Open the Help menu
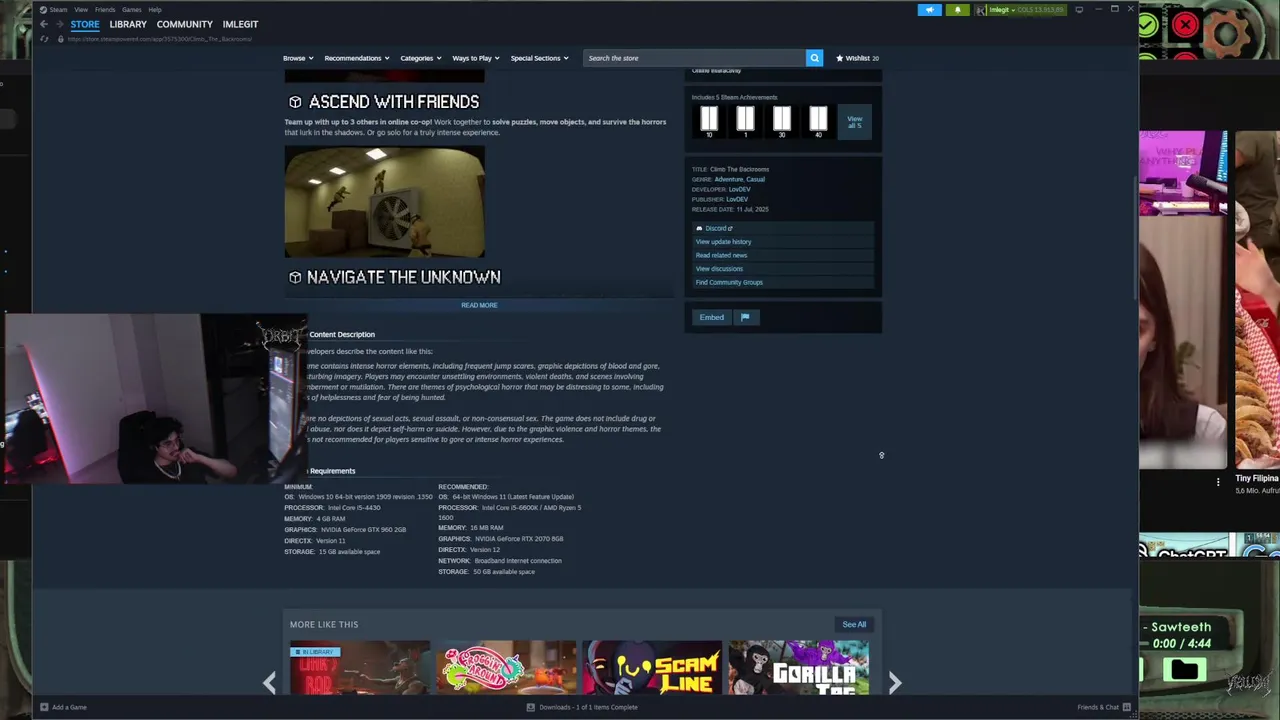1280x720 pixels. coord(155,10)
